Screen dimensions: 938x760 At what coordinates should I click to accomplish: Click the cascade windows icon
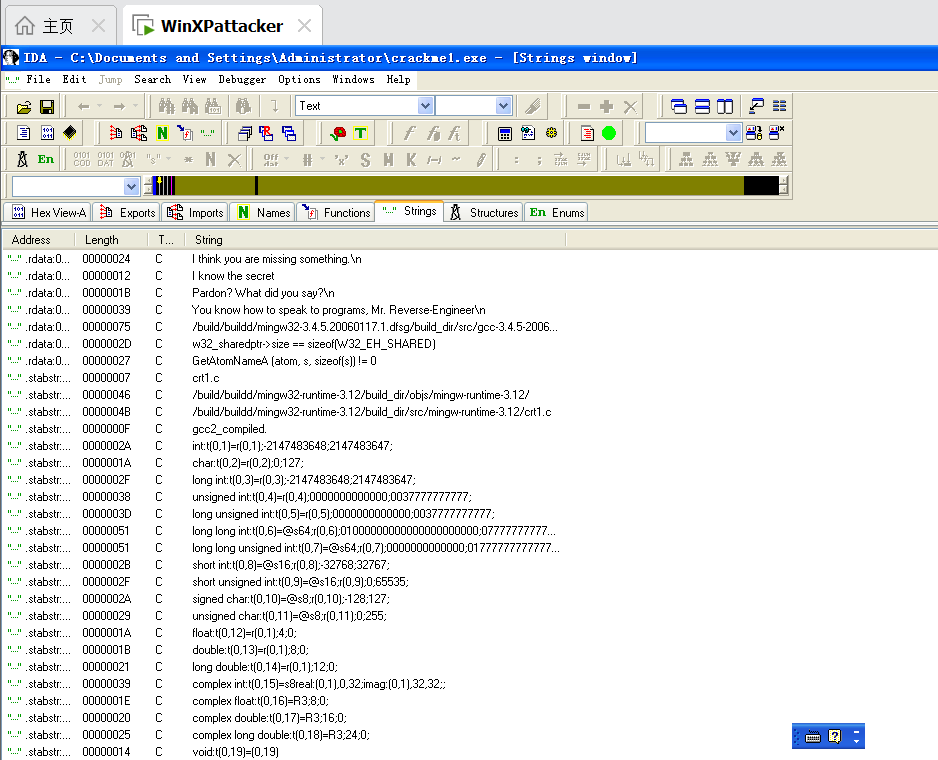click(x=679, y=107)
